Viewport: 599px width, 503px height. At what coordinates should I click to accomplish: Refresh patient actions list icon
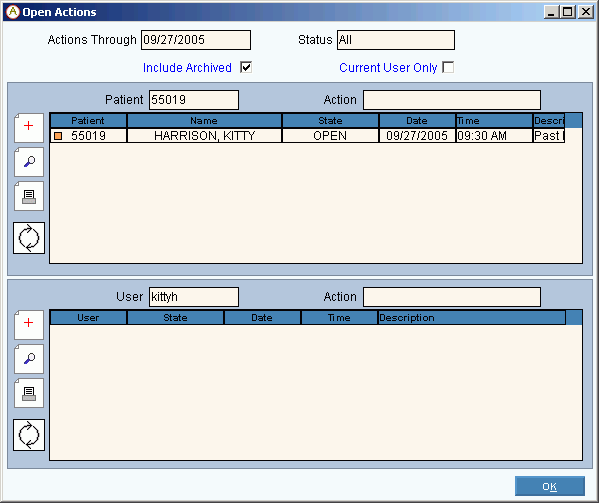coord(29,238)
